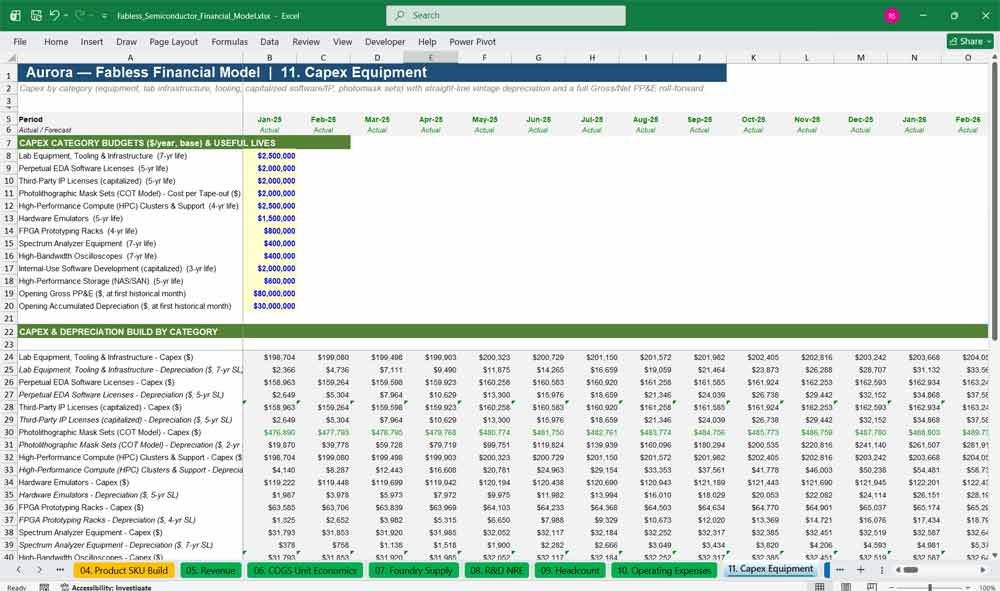Open the Power Pivot ribbon tab
This screenshot has width=1000, height=591.
click(x=473, y=41)
